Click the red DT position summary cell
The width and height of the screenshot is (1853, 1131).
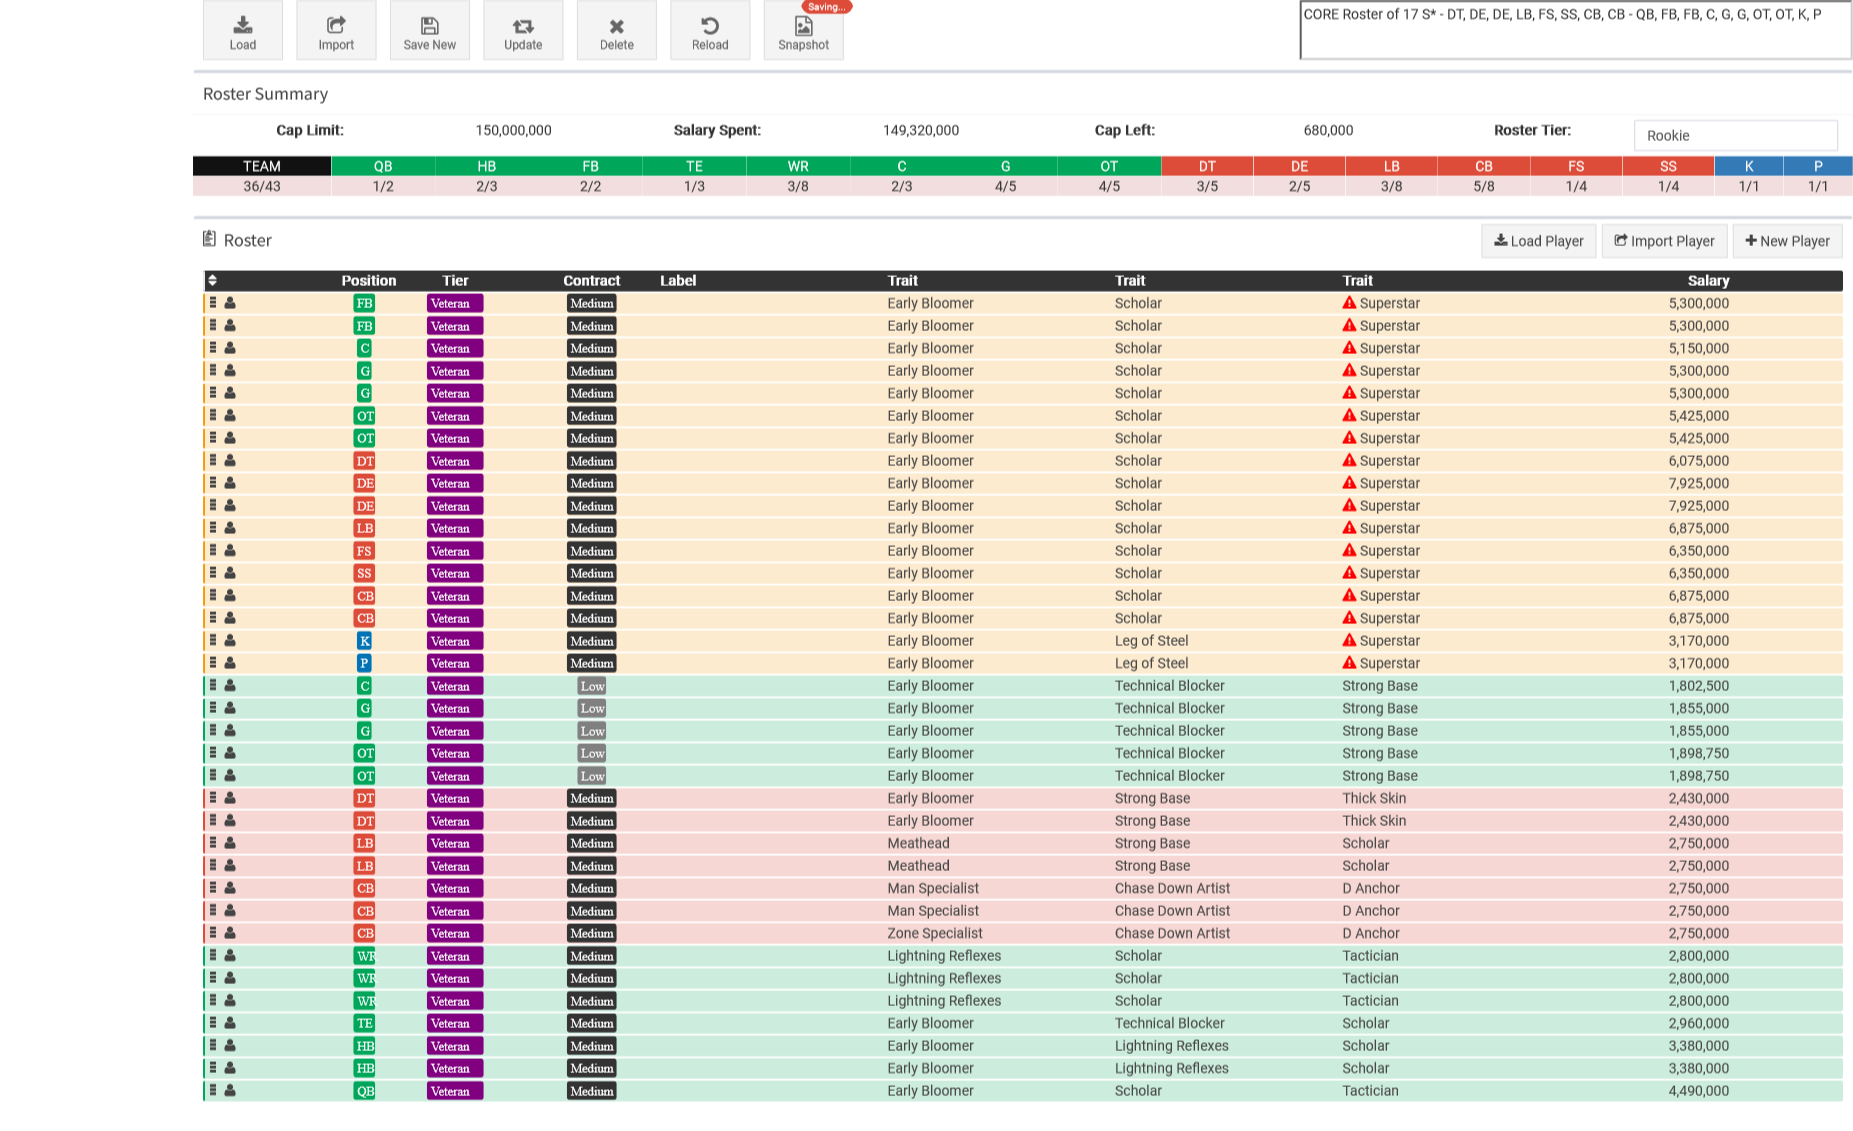1207,166
